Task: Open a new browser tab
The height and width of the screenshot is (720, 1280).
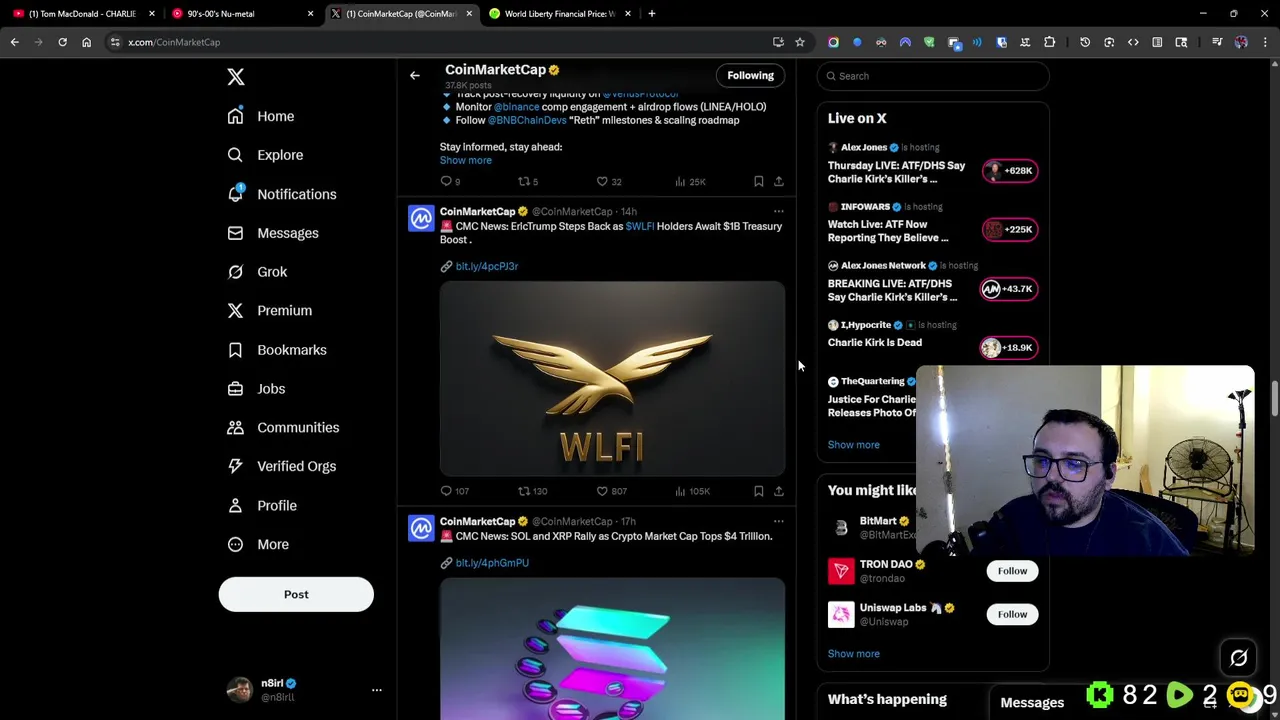Action: click(x=651, y=14)
